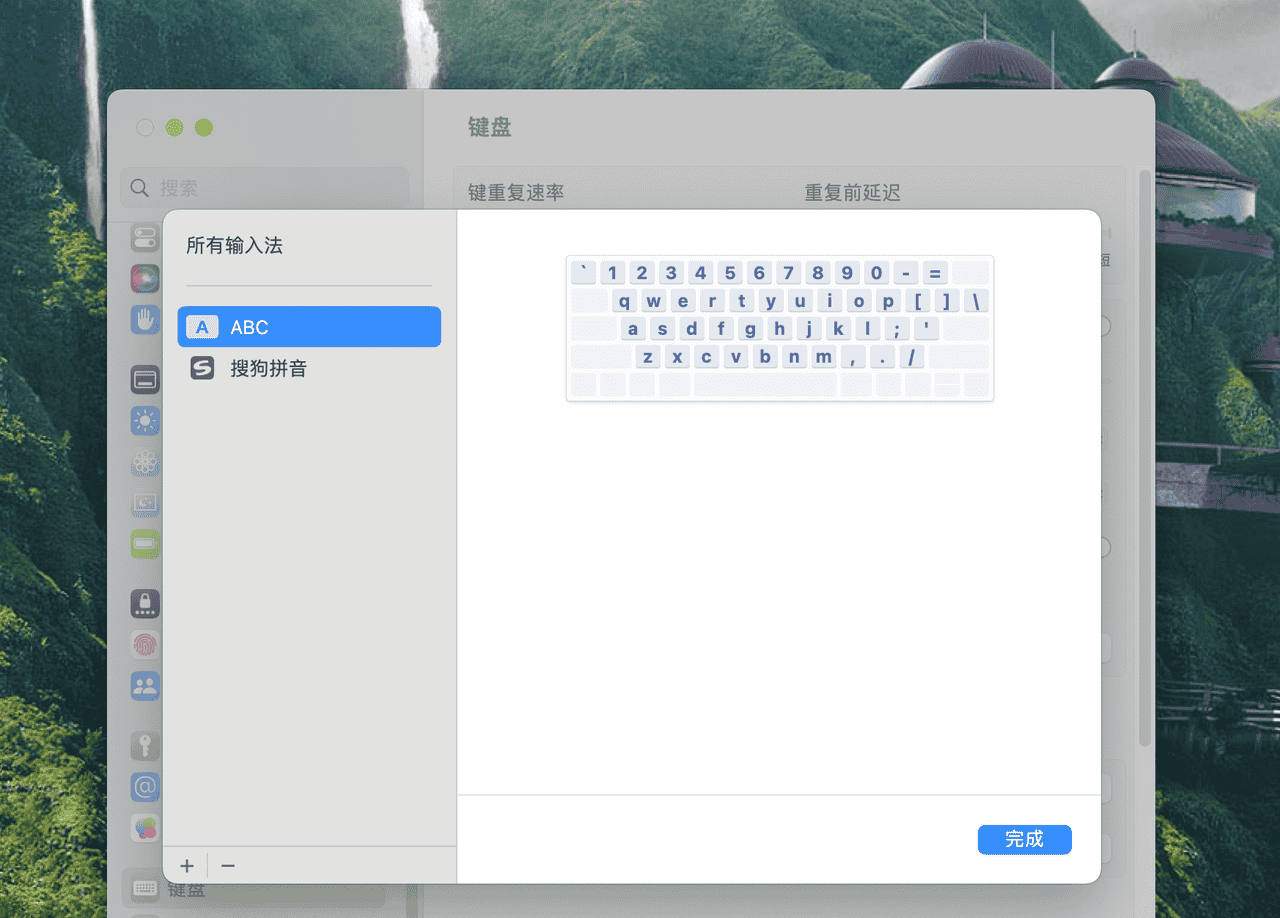Click the Touch ID fingerprint icon
Viewport: 1280px width, 918px height.
145,645
